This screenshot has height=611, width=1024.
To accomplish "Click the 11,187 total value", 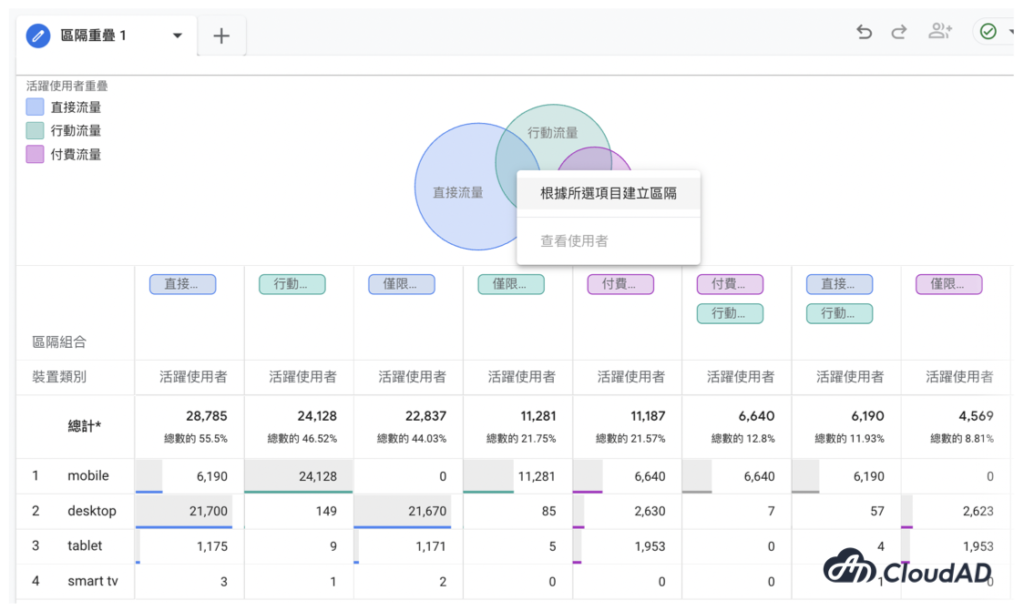I will (648, 416).
